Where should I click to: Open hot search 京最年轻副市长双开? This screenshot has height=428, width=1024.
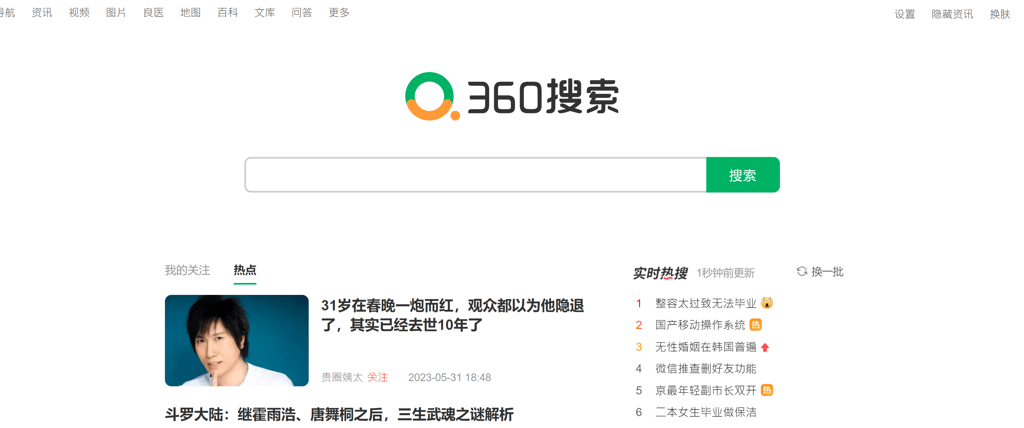706,390
